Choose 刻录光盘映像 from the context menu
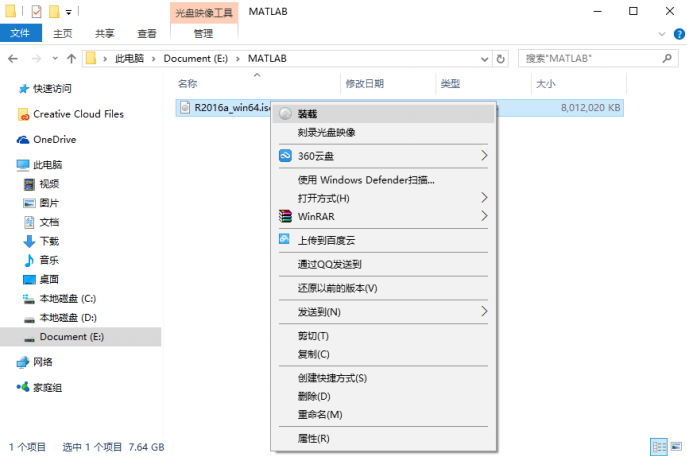This screenshot has height=456, width=687. (326, 132)
